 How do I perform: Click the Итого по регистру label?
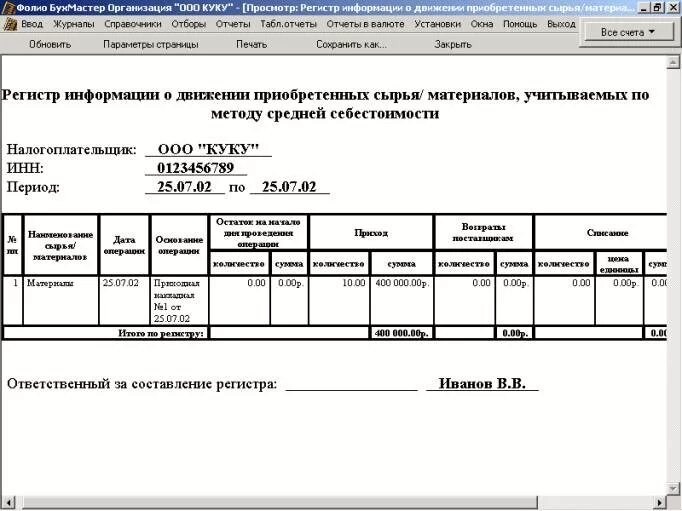(x=161, y=333)
